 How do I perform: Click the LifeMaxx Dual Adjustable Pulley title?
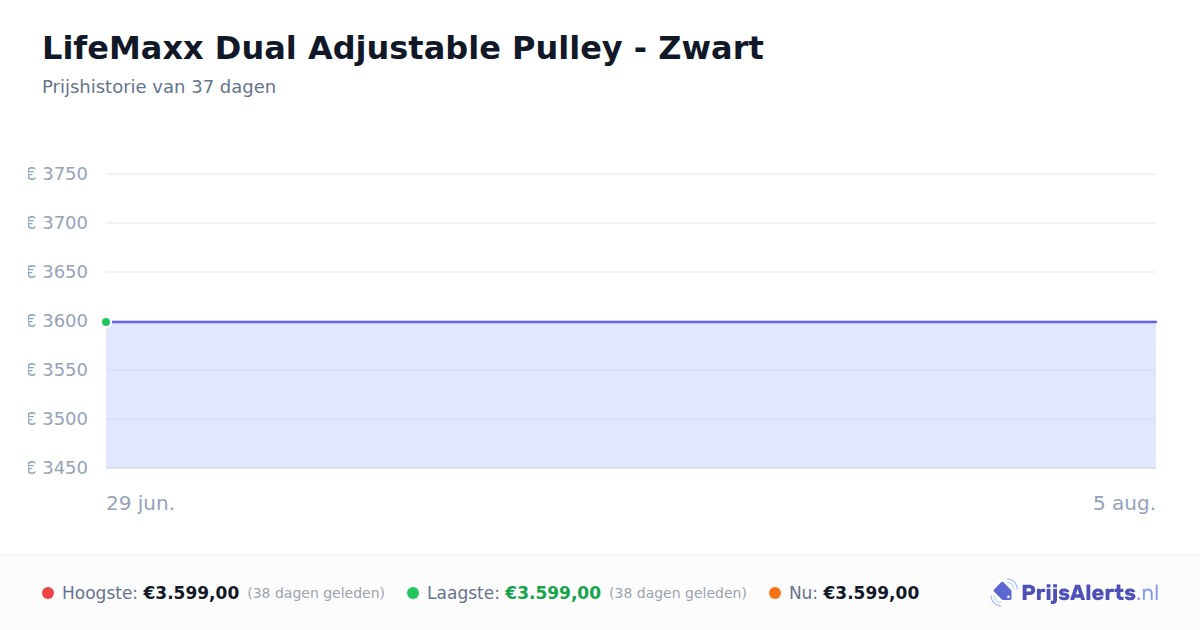click(x=403, y=48)
